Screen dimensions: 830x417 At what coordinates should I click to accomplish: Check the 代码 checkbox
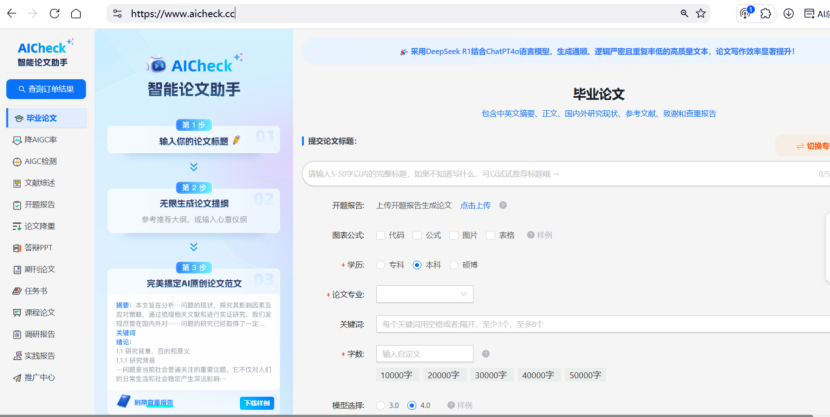click(380, 235)
